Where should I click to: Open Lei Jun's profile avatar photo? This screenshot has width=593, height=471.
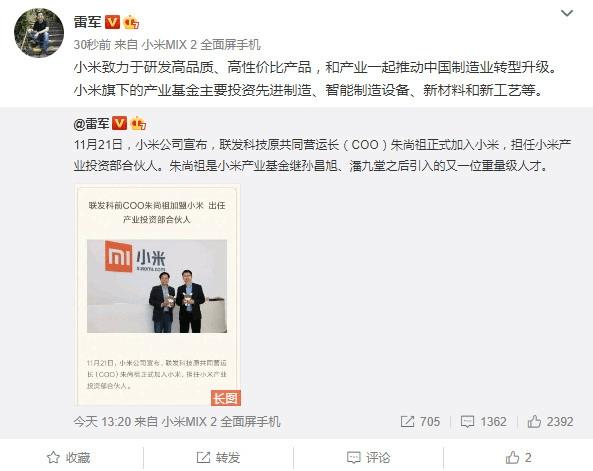[x=39, y=33]
